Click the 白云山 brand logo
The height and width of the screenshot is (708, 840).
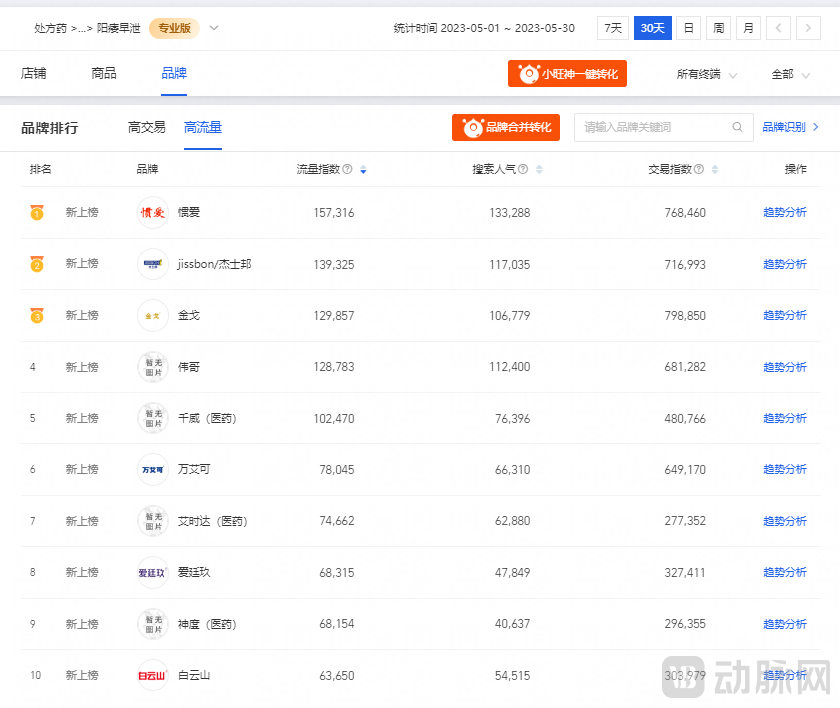153,675
